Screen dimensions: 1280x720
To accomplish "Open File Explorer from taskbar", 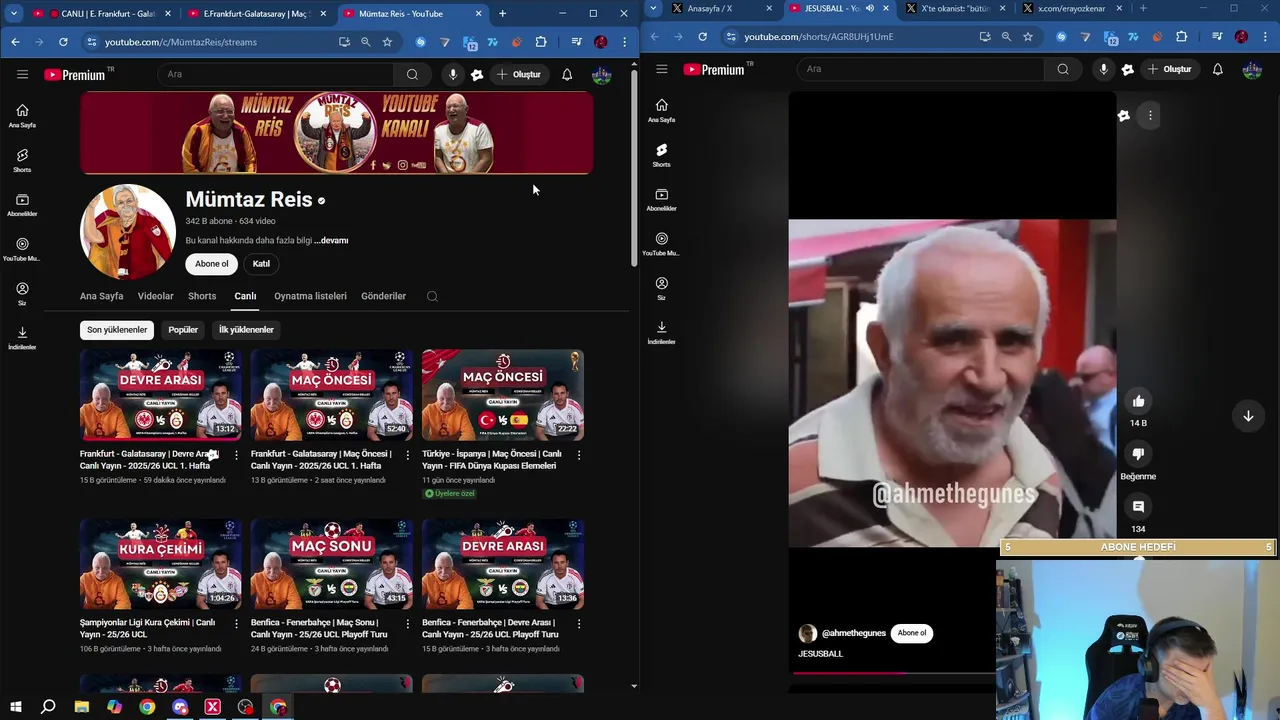I will [81, 707].
